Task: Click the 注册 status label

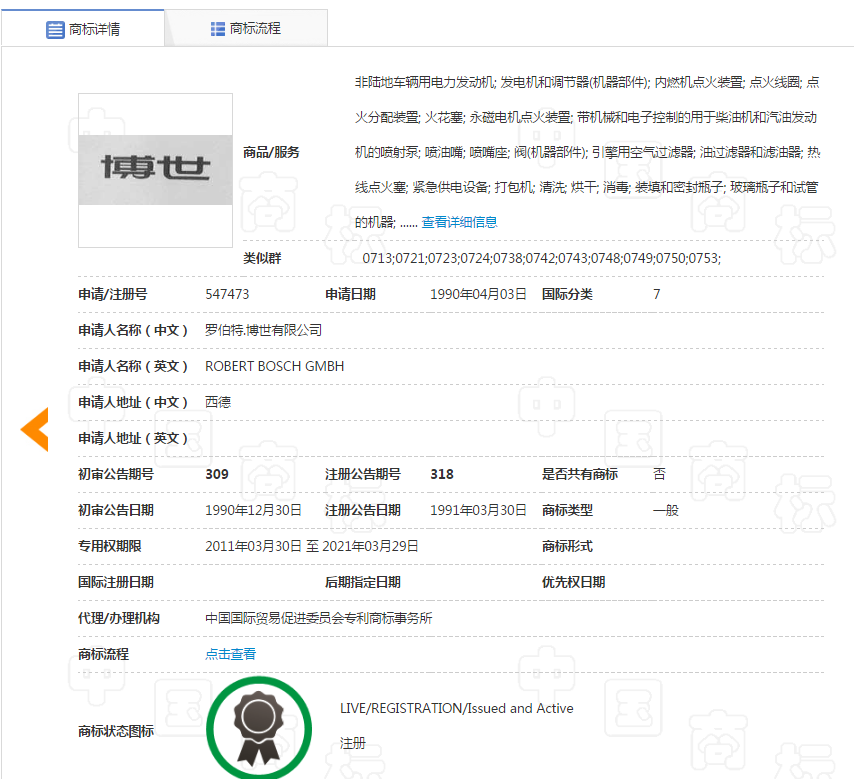Action: click(346, 743)
